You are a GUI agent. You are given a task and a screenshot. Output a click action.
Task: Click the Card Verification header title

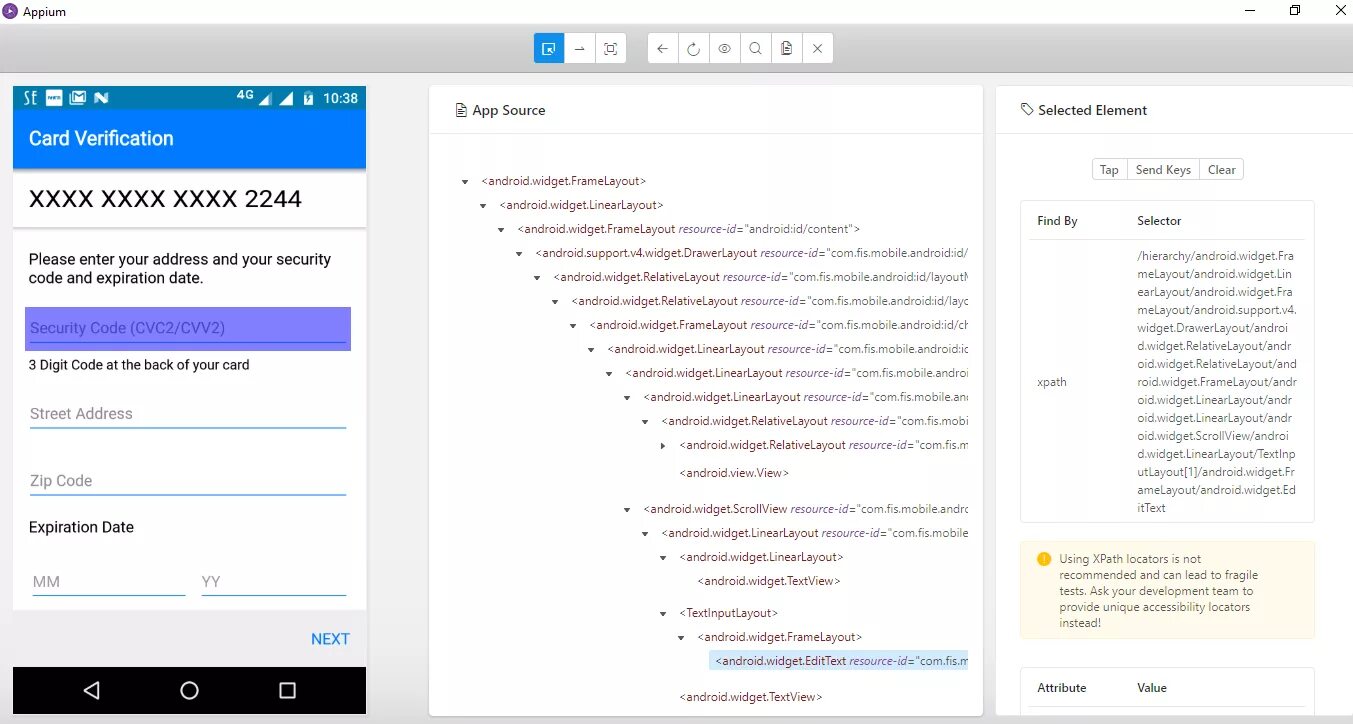click(x=101, y=139)
